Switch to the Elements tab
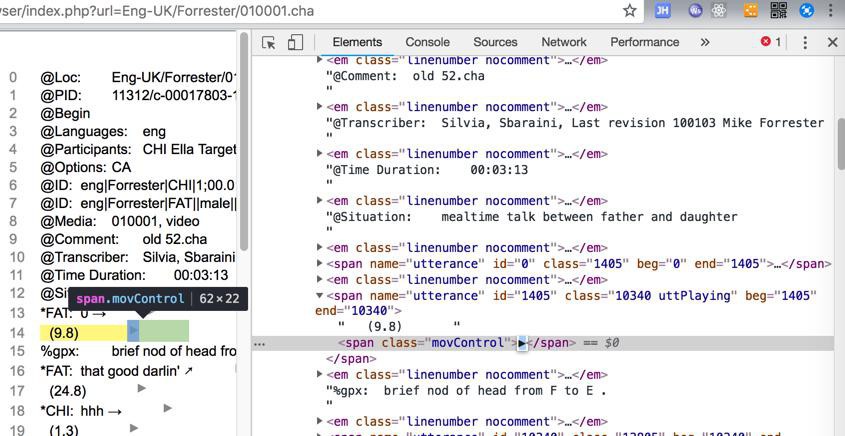845x436 pixels. click(357, 42)
